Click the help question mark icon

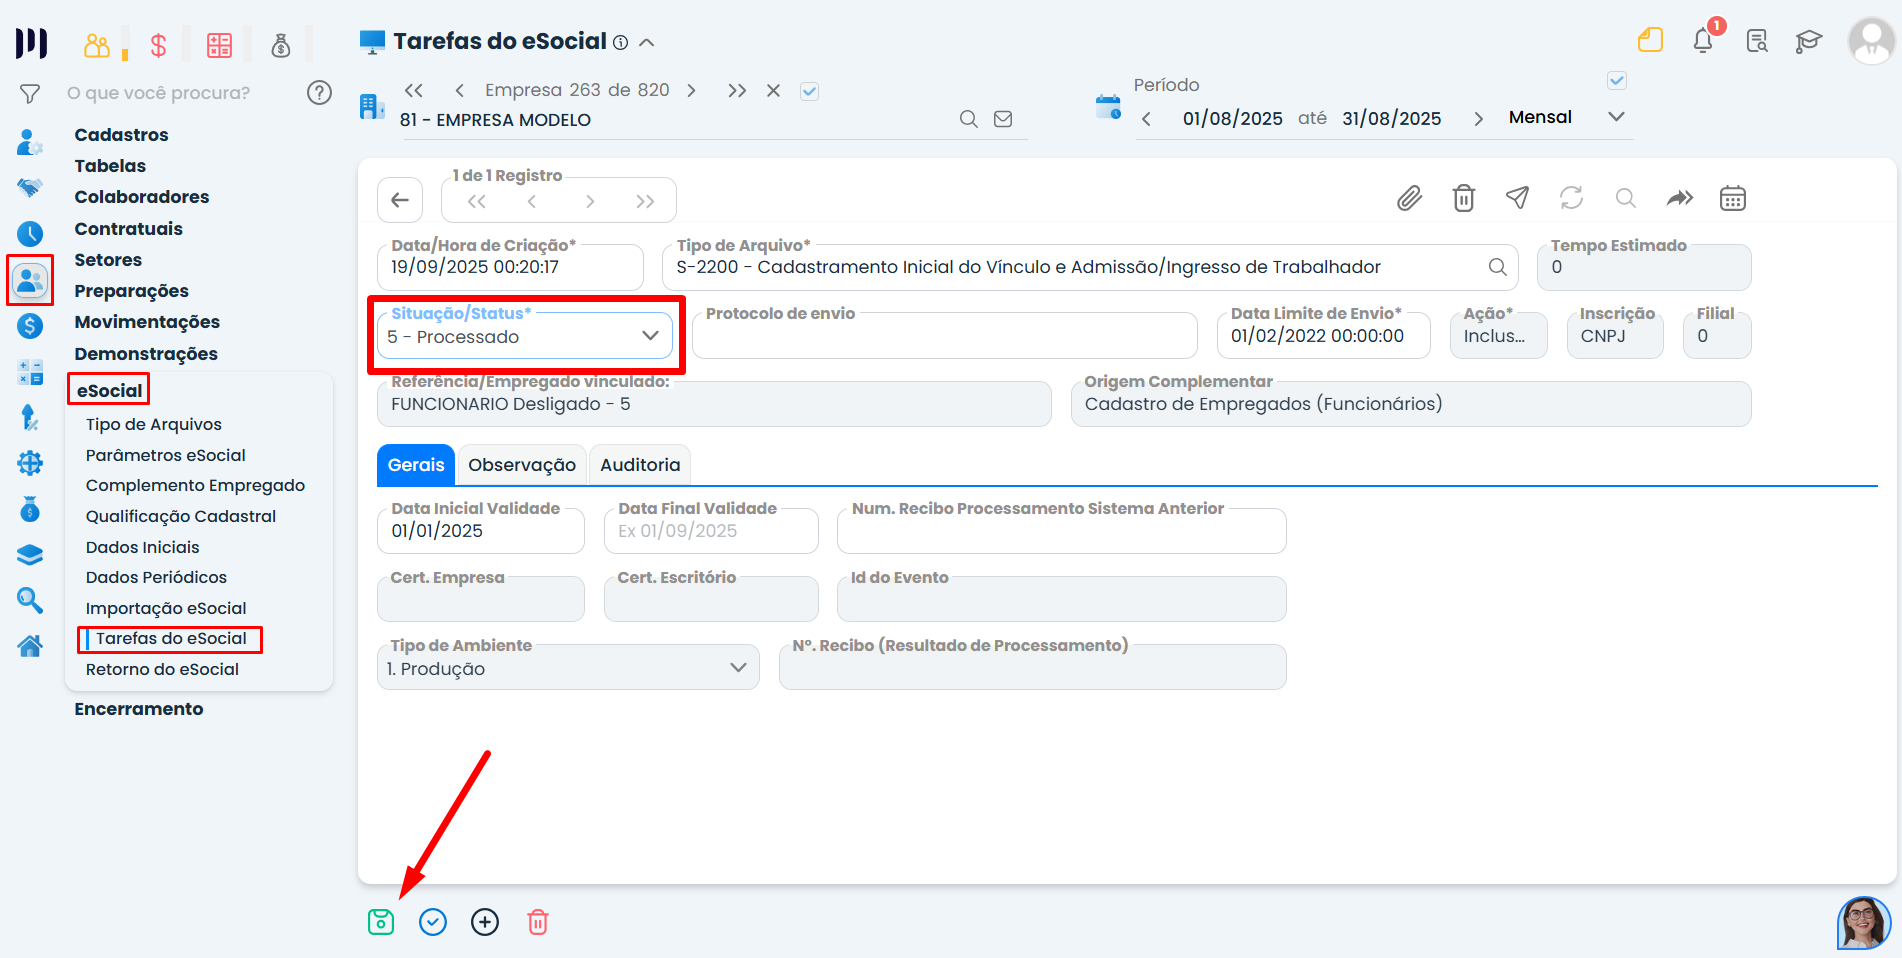(319, 93)
